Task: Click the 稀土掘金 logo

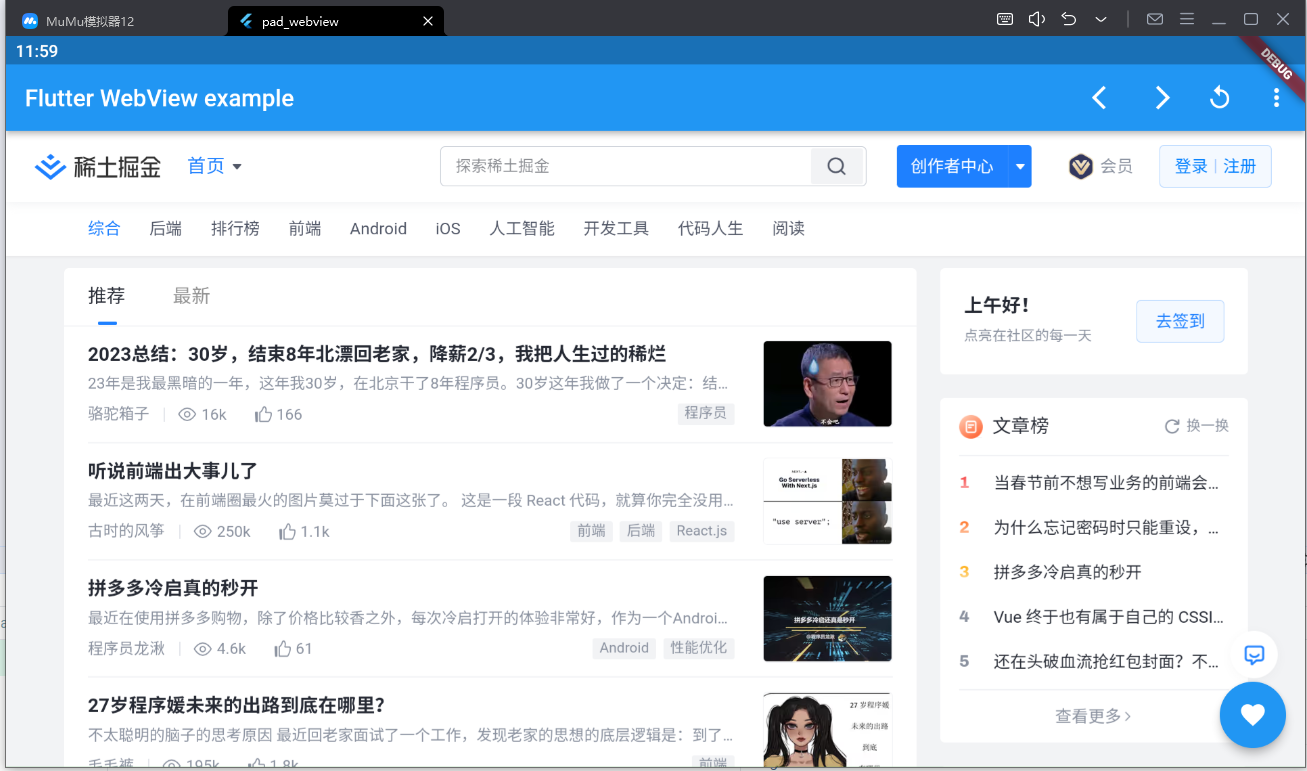Action: (x=97, y=166)
